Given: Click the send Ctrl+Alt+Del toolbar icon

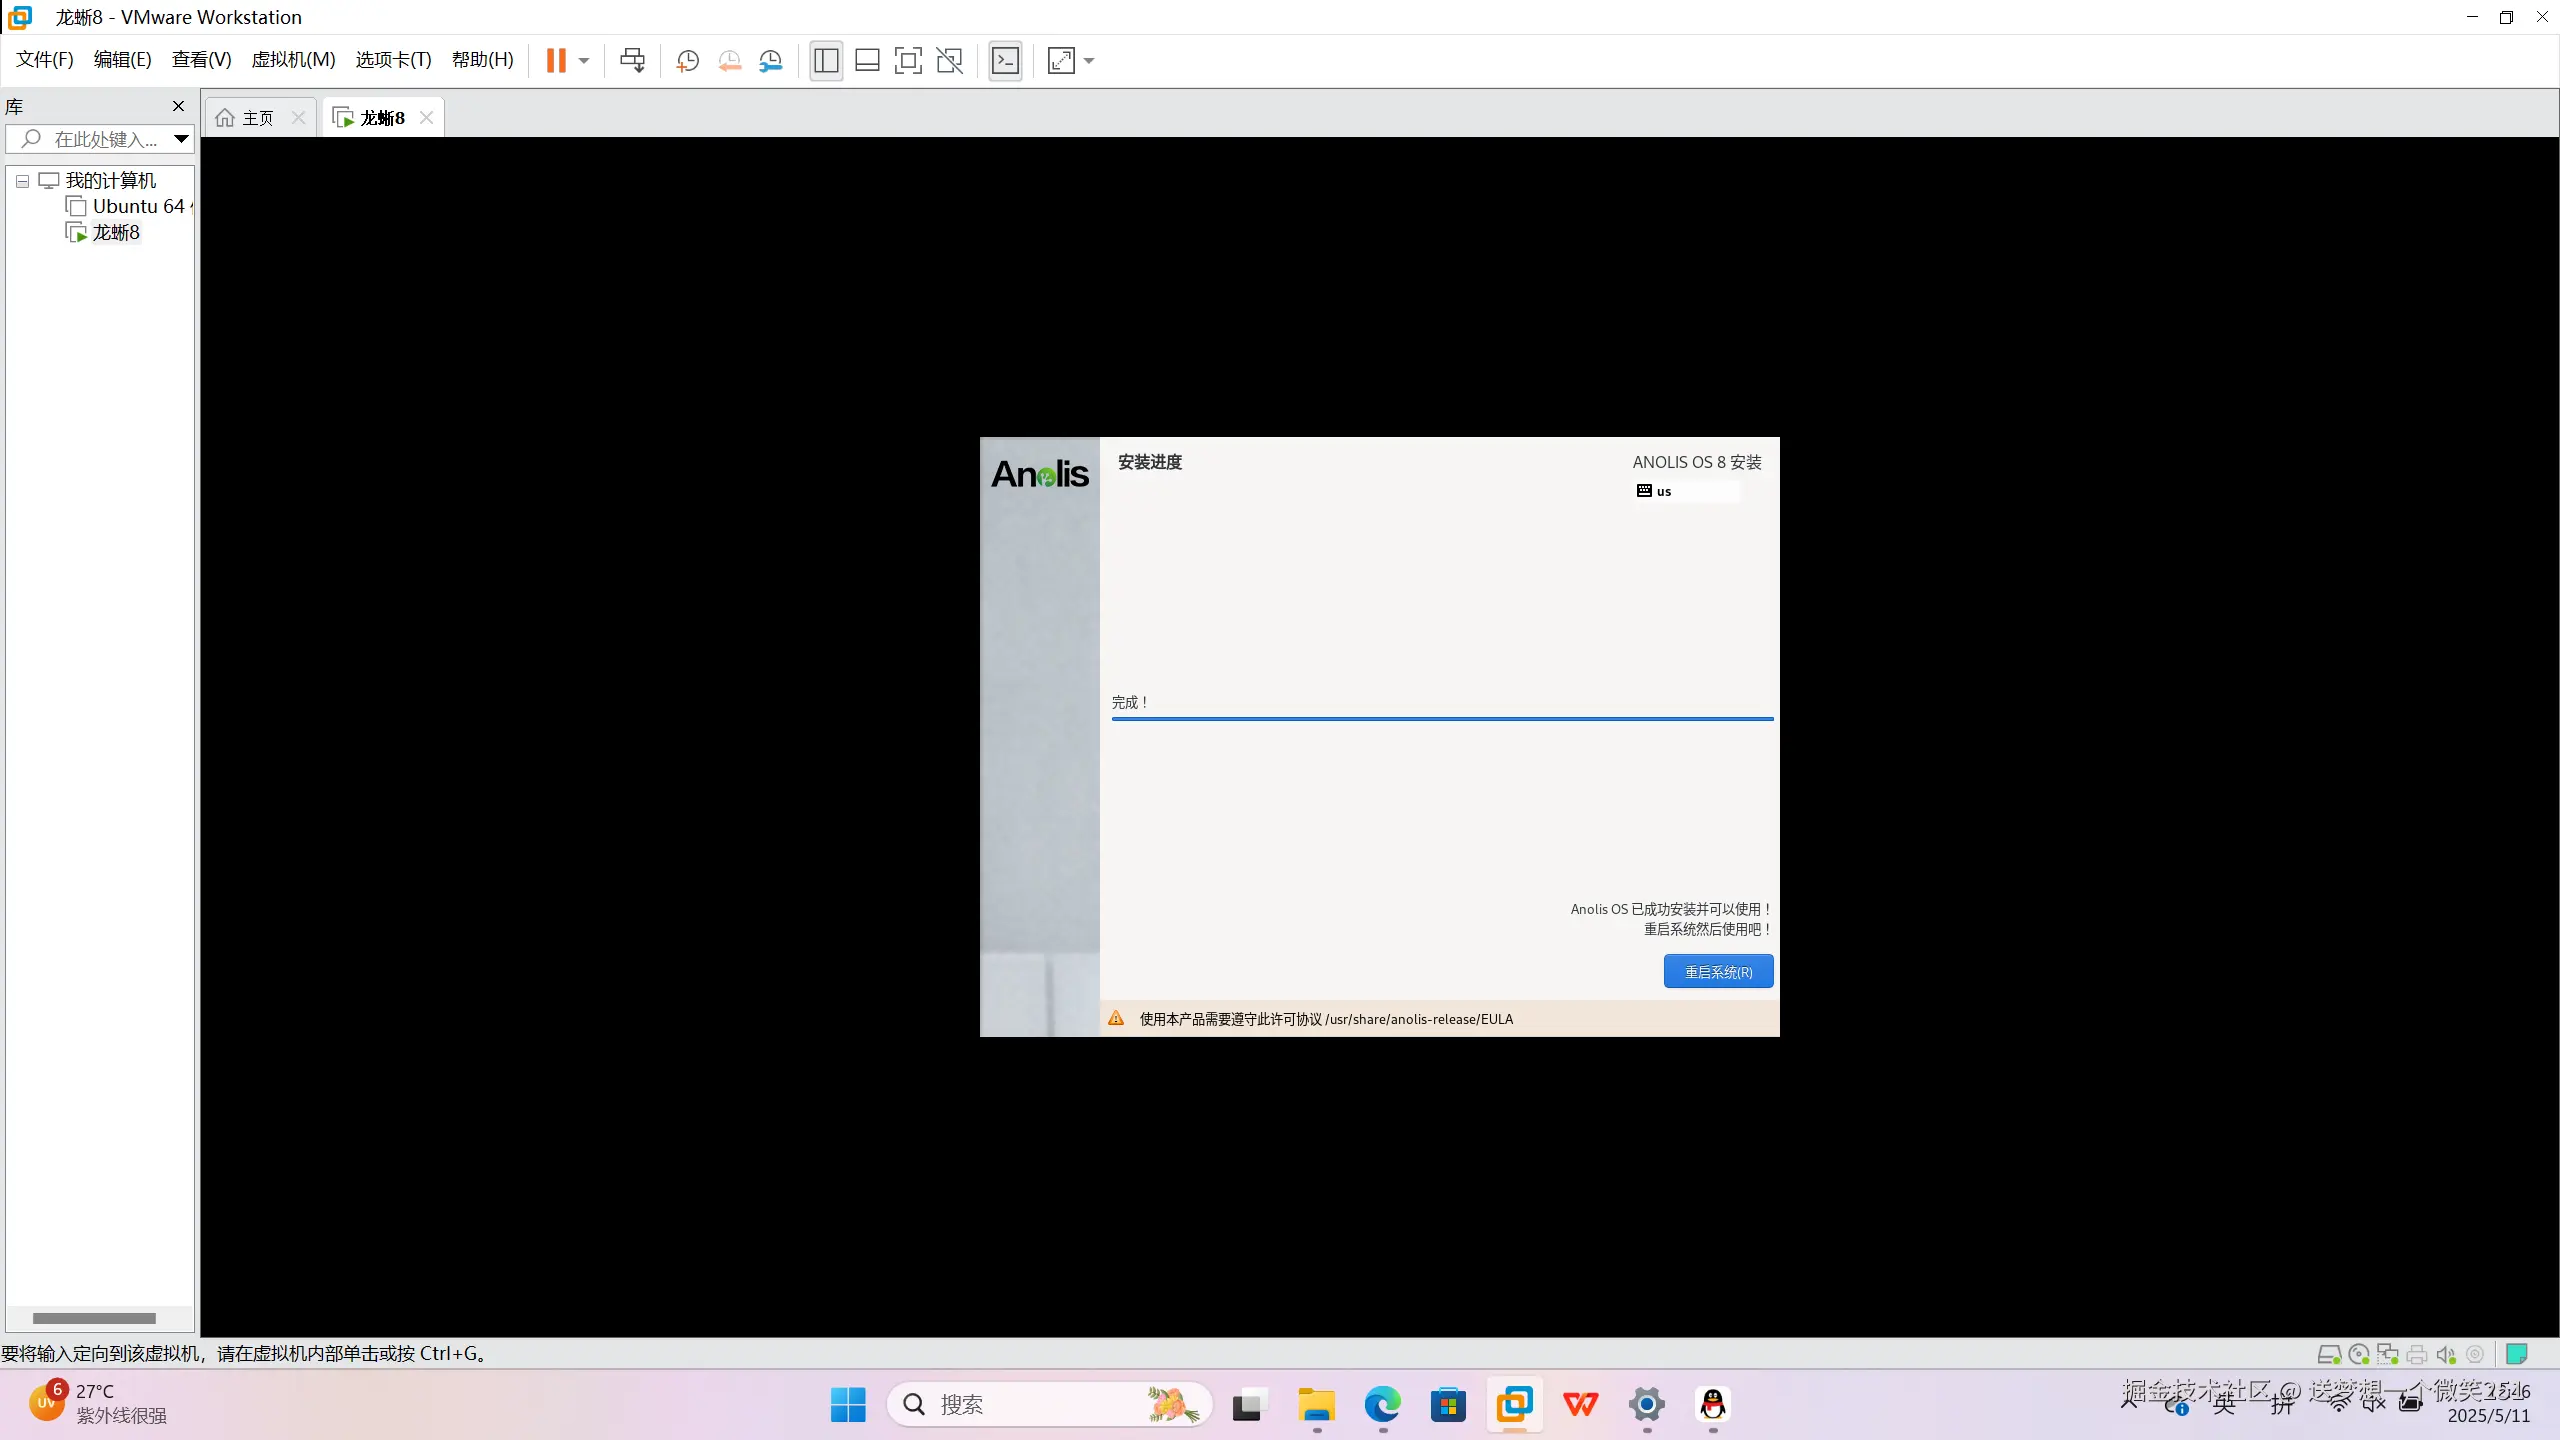Looking at the screenshot, I should [632, 60].
